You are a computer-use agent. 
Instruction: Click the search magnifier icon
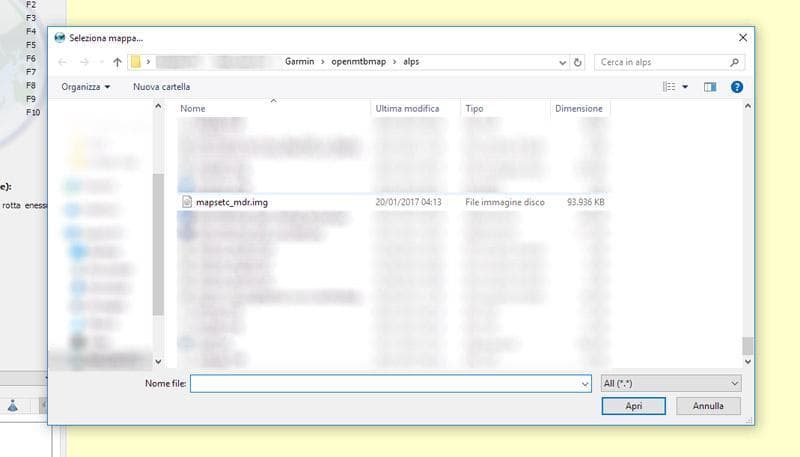(x=734, y=62)
